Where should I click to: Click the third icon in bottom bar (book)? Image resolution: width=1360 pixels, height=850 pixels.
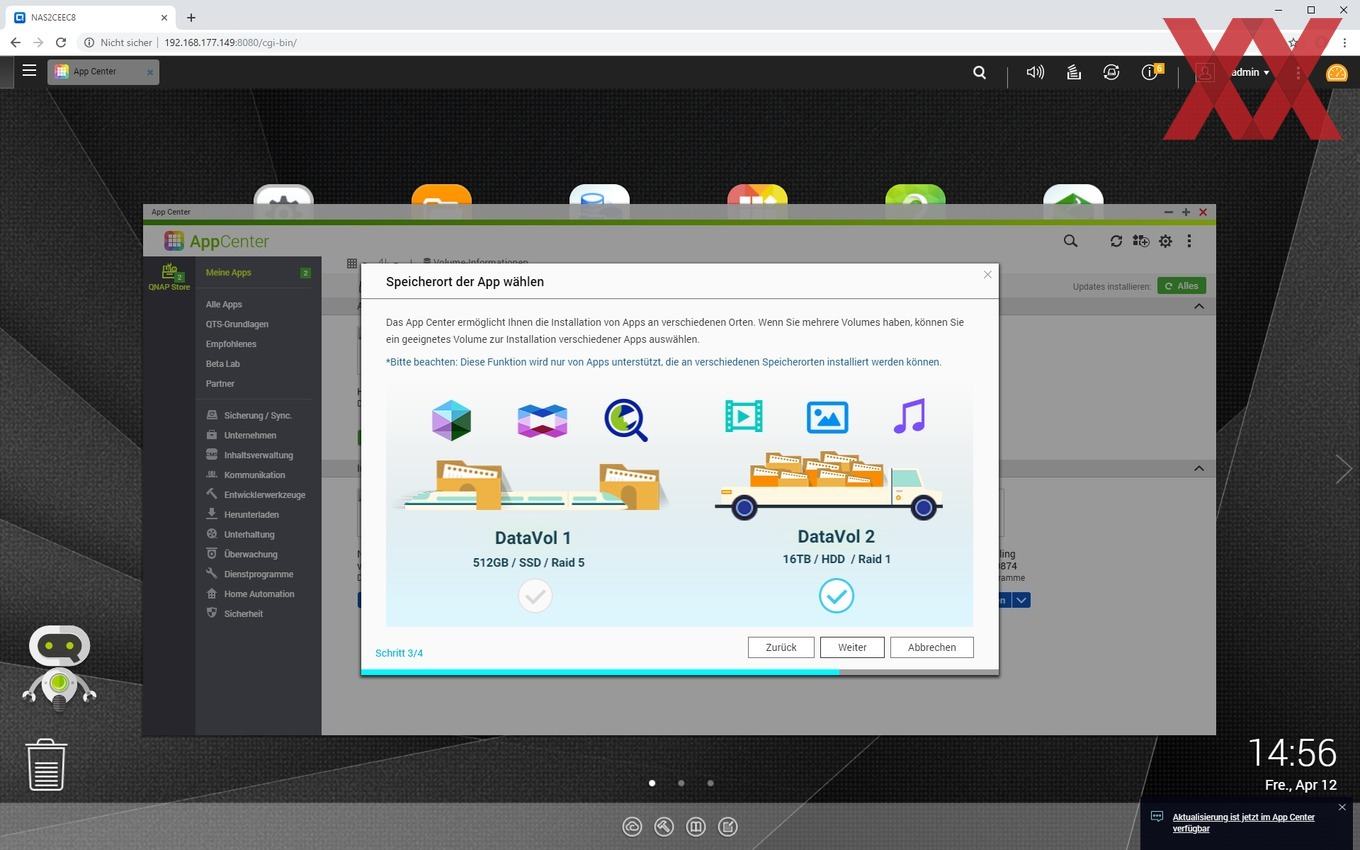pos(696,826)
